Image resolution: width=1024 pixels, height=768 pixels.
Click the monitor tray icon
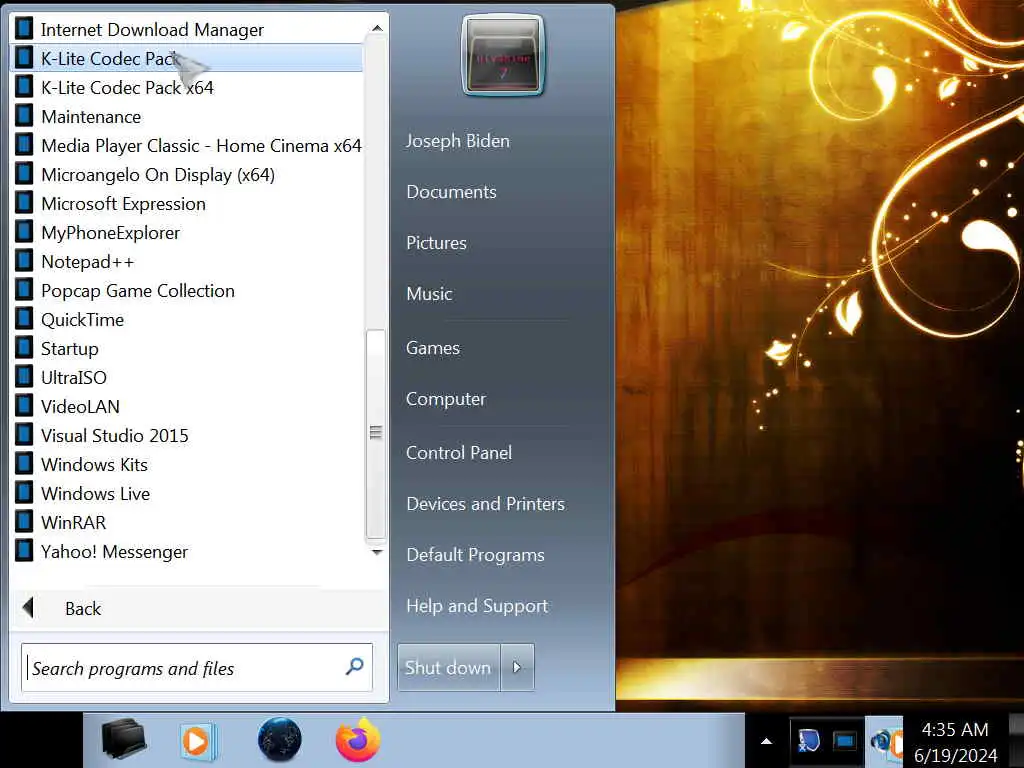pyautogui.click(x=844, y=741)
